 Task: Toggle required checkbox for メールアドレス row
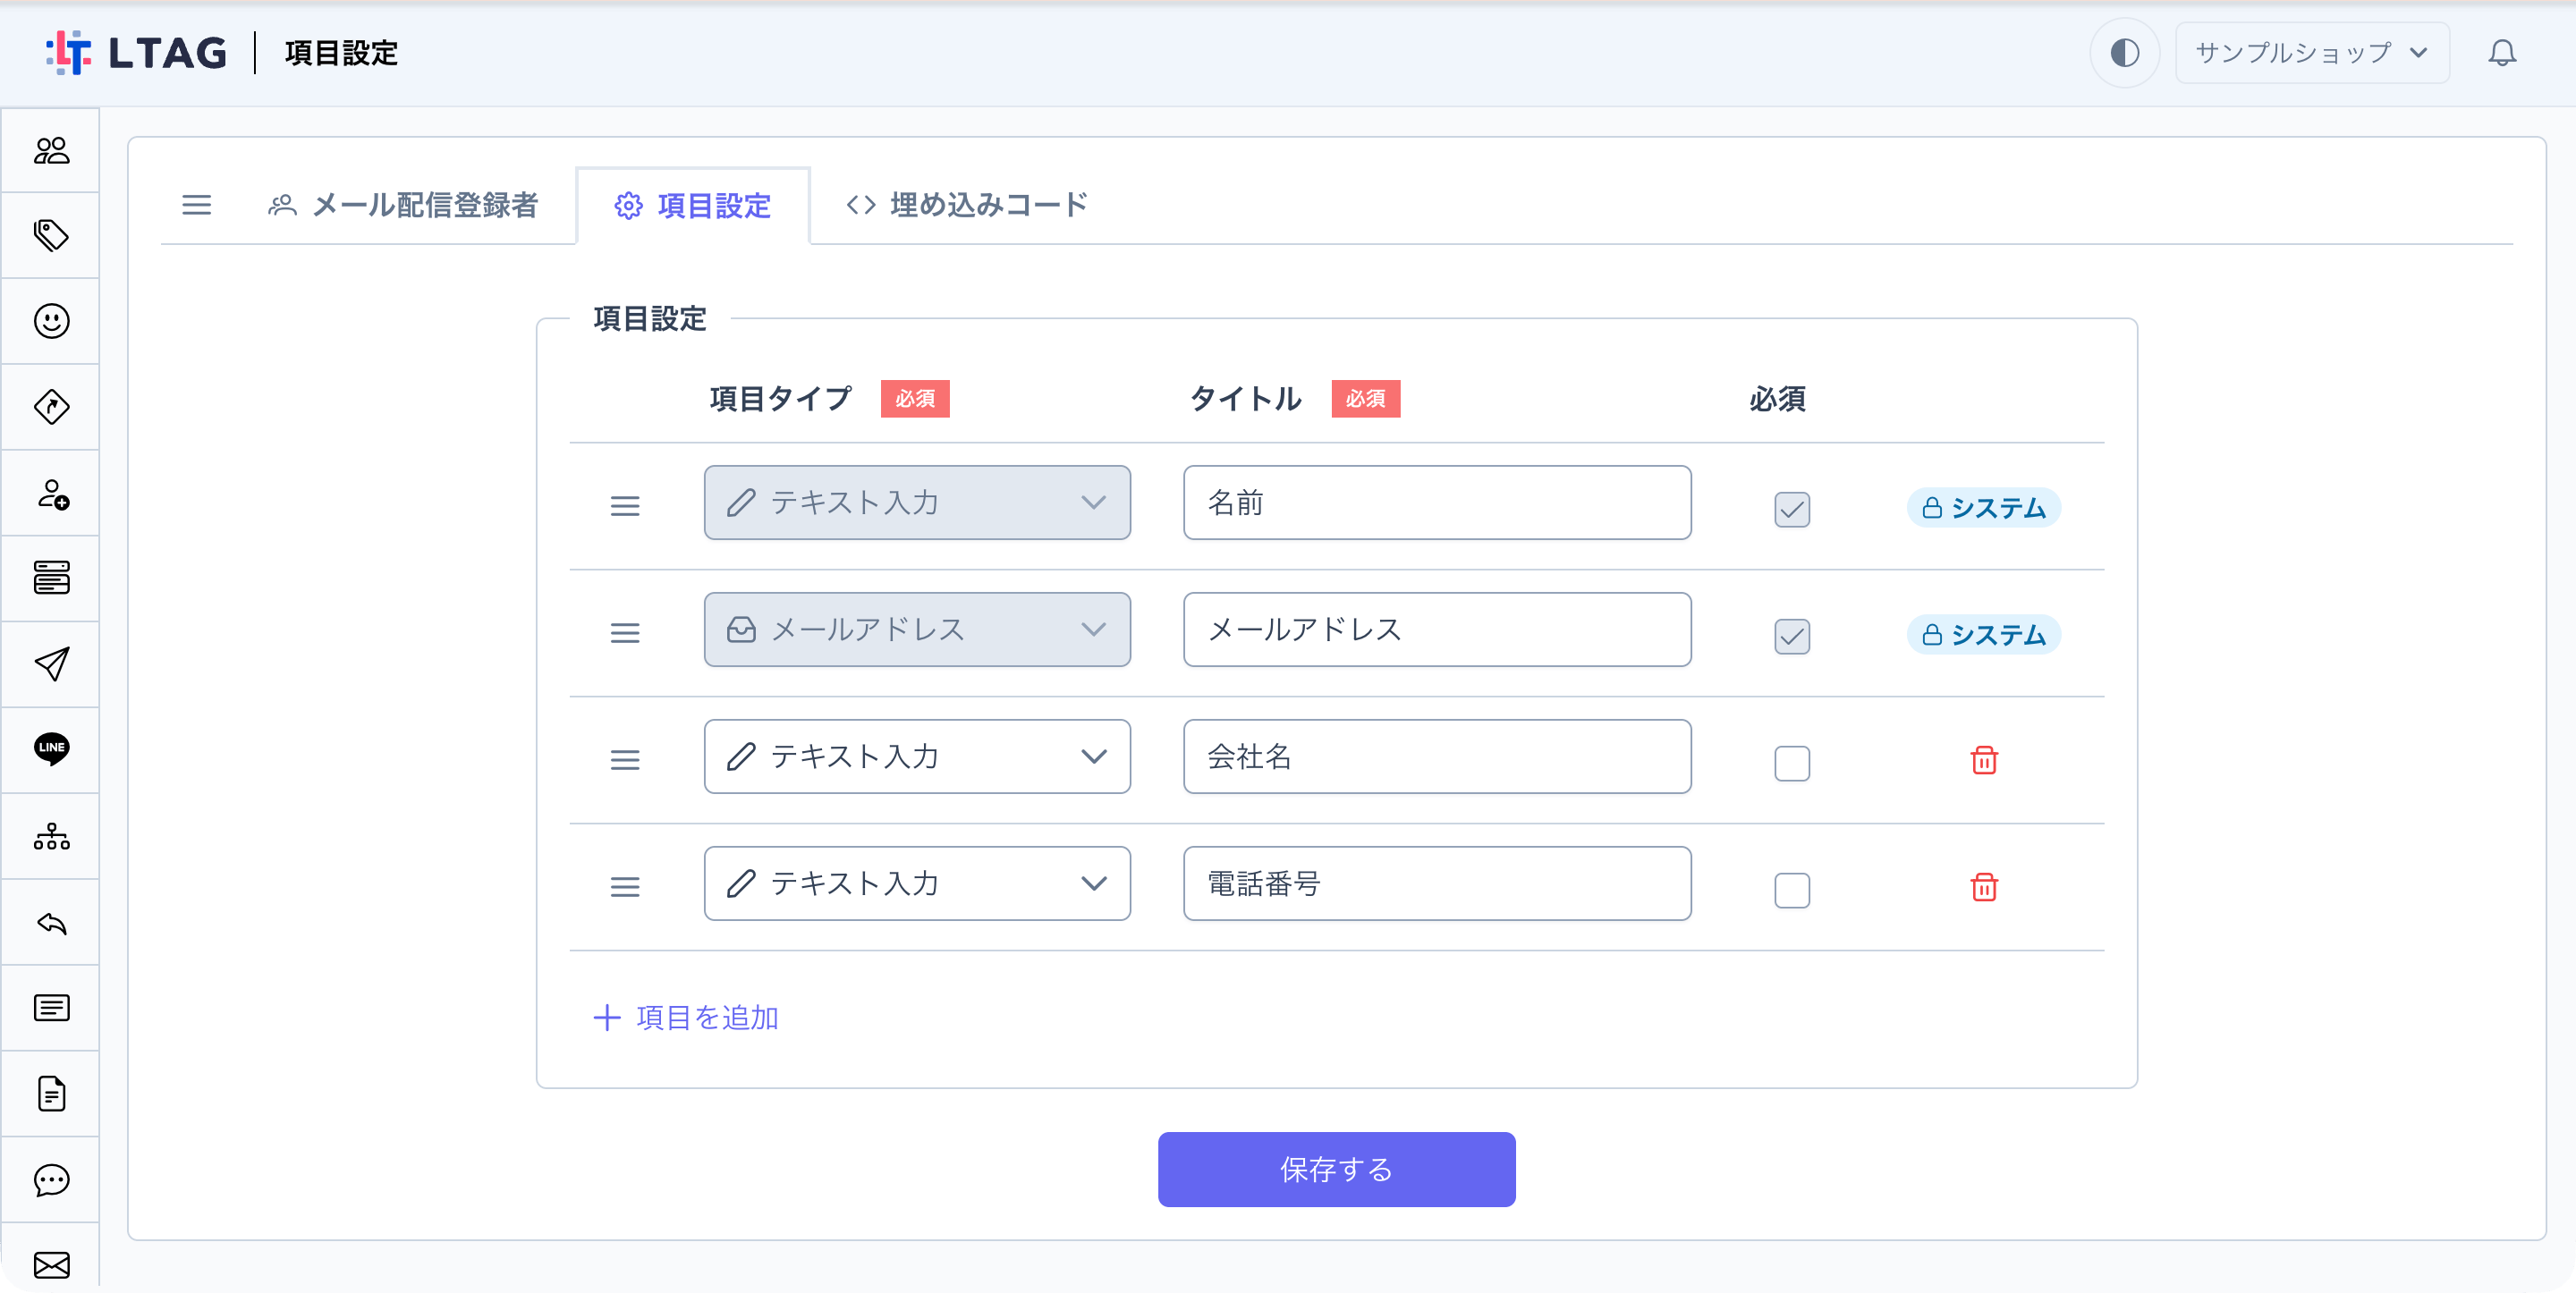[x=1792, y=636]
